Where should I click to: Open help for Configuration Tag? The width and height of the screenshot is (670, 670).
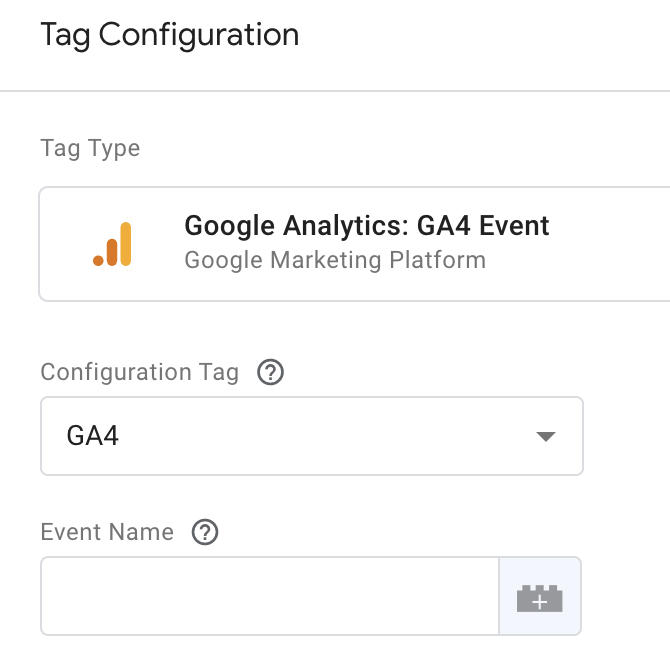point(270,373)
